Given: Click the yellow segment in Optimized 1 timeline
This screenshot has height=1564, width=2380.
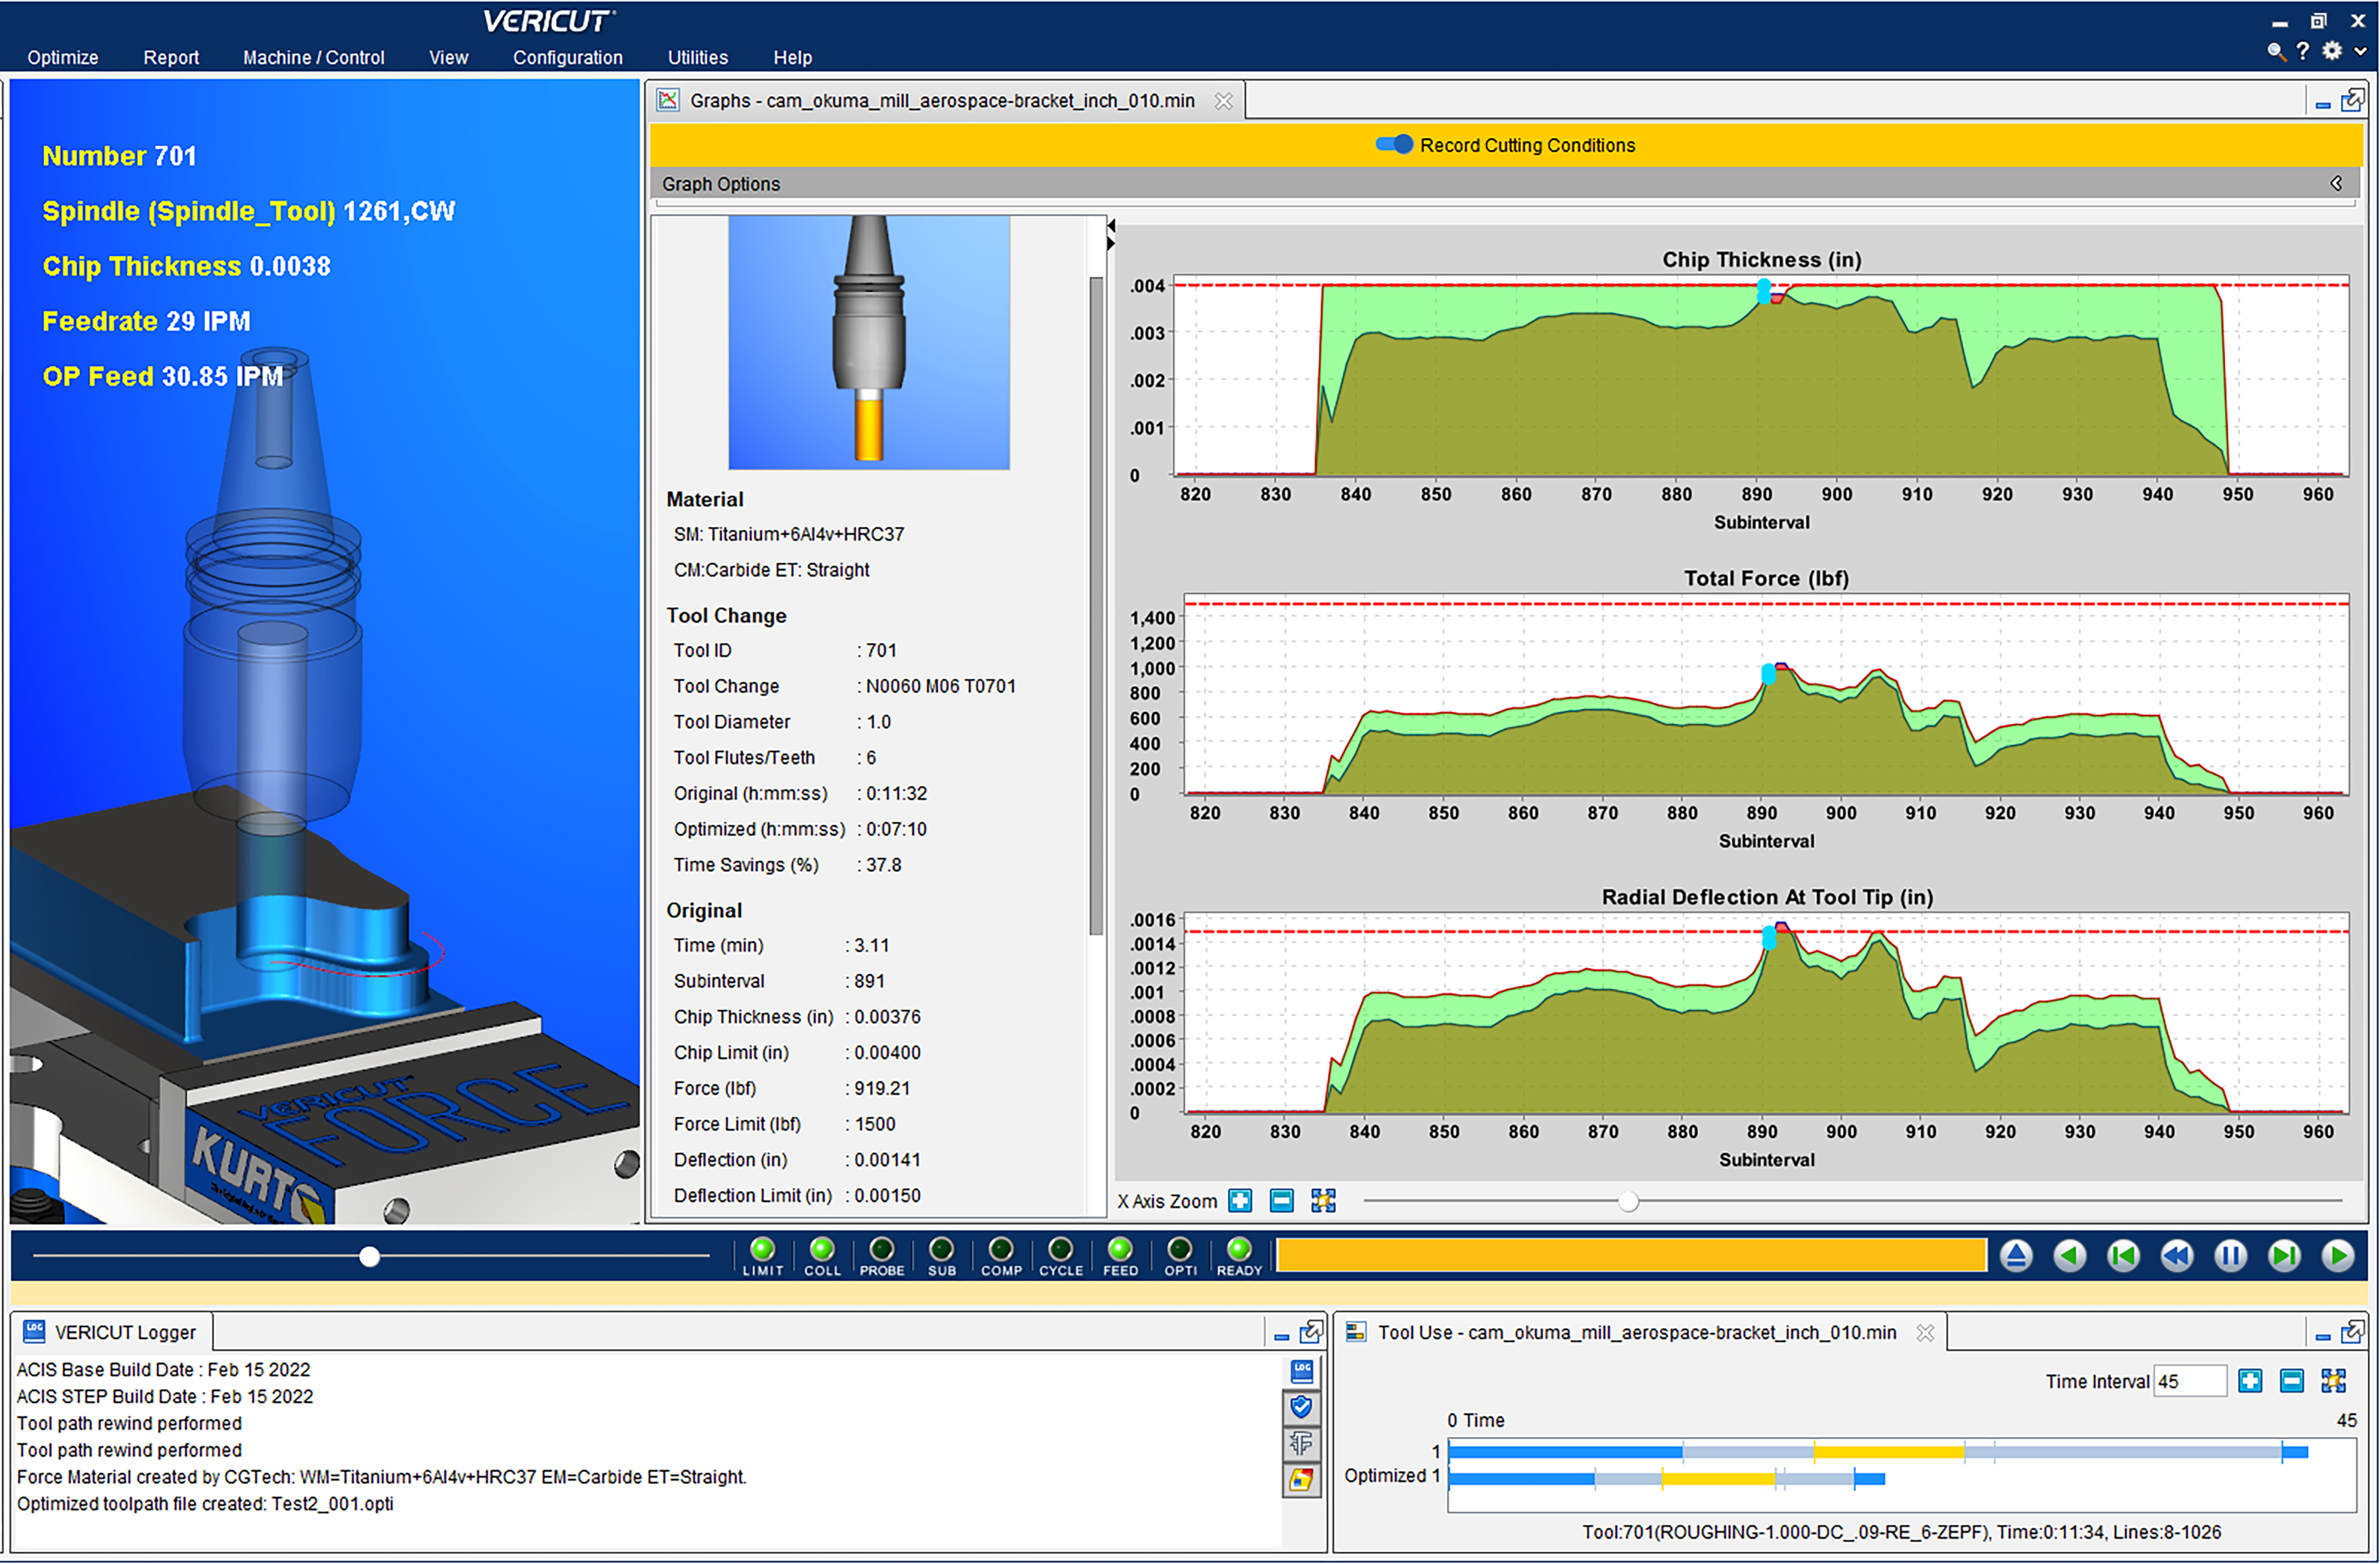Looking at the screenshot, I should [1718, 1479].
